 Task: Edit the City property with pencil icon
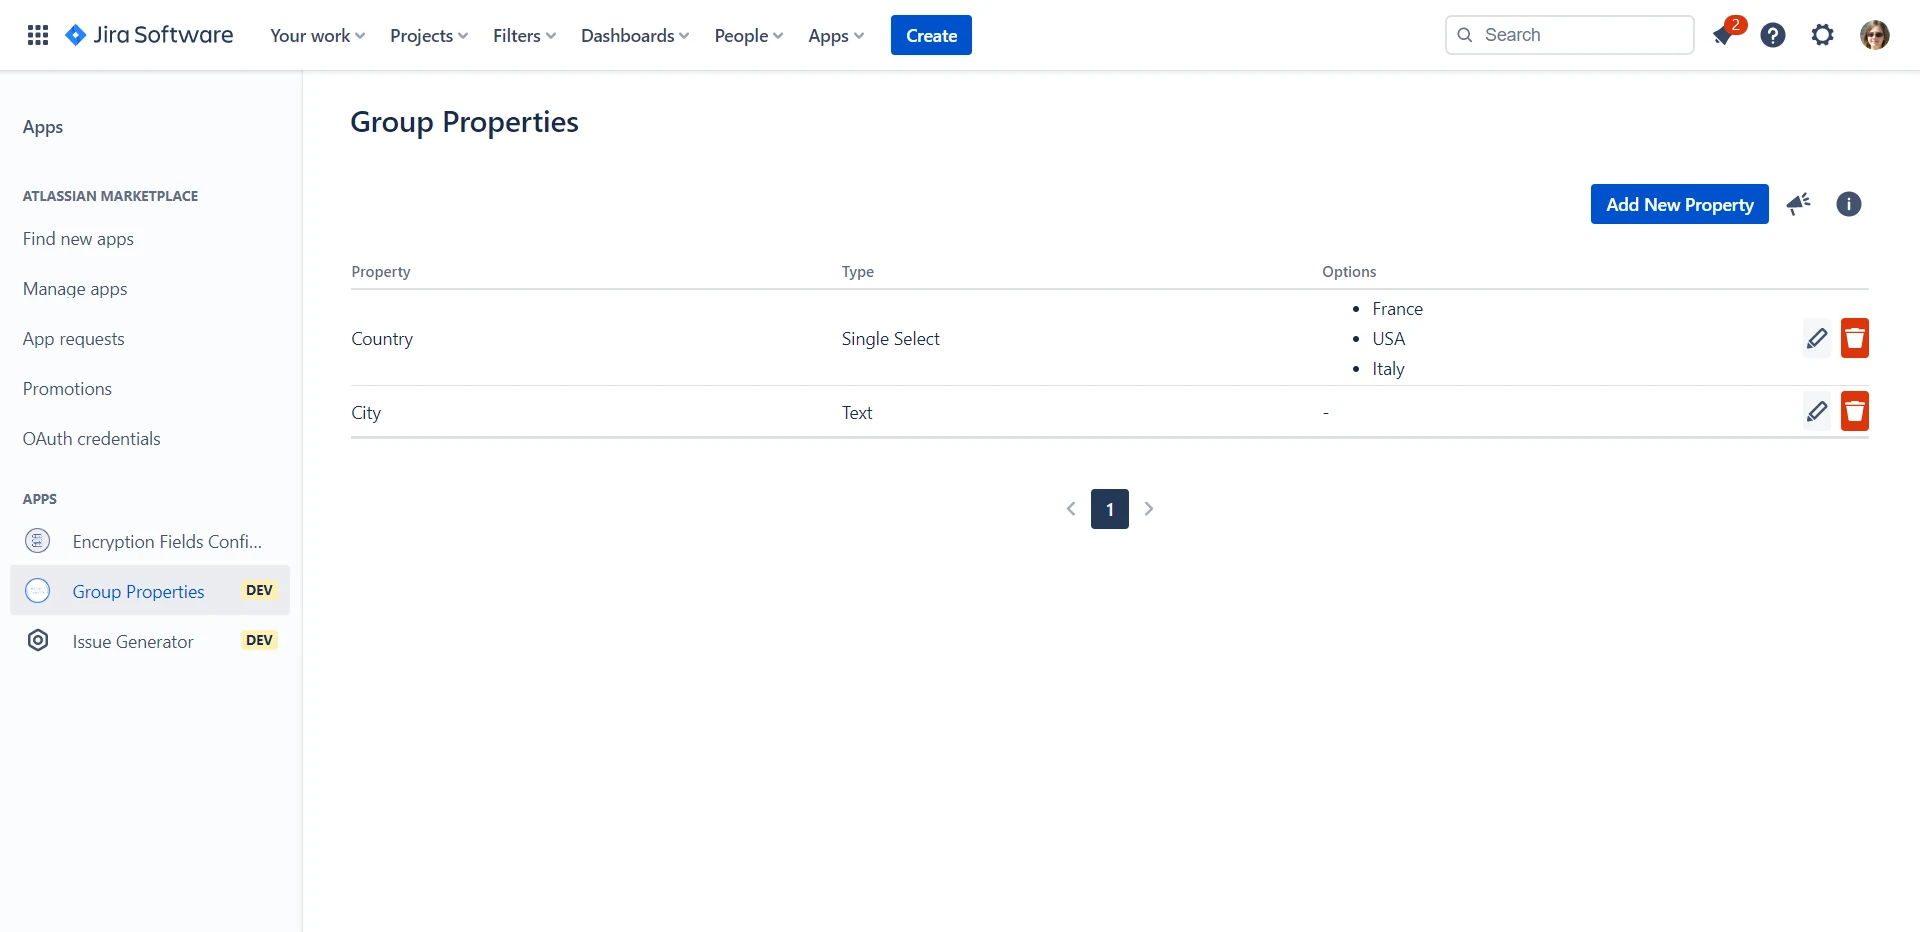click(1817, 411)
